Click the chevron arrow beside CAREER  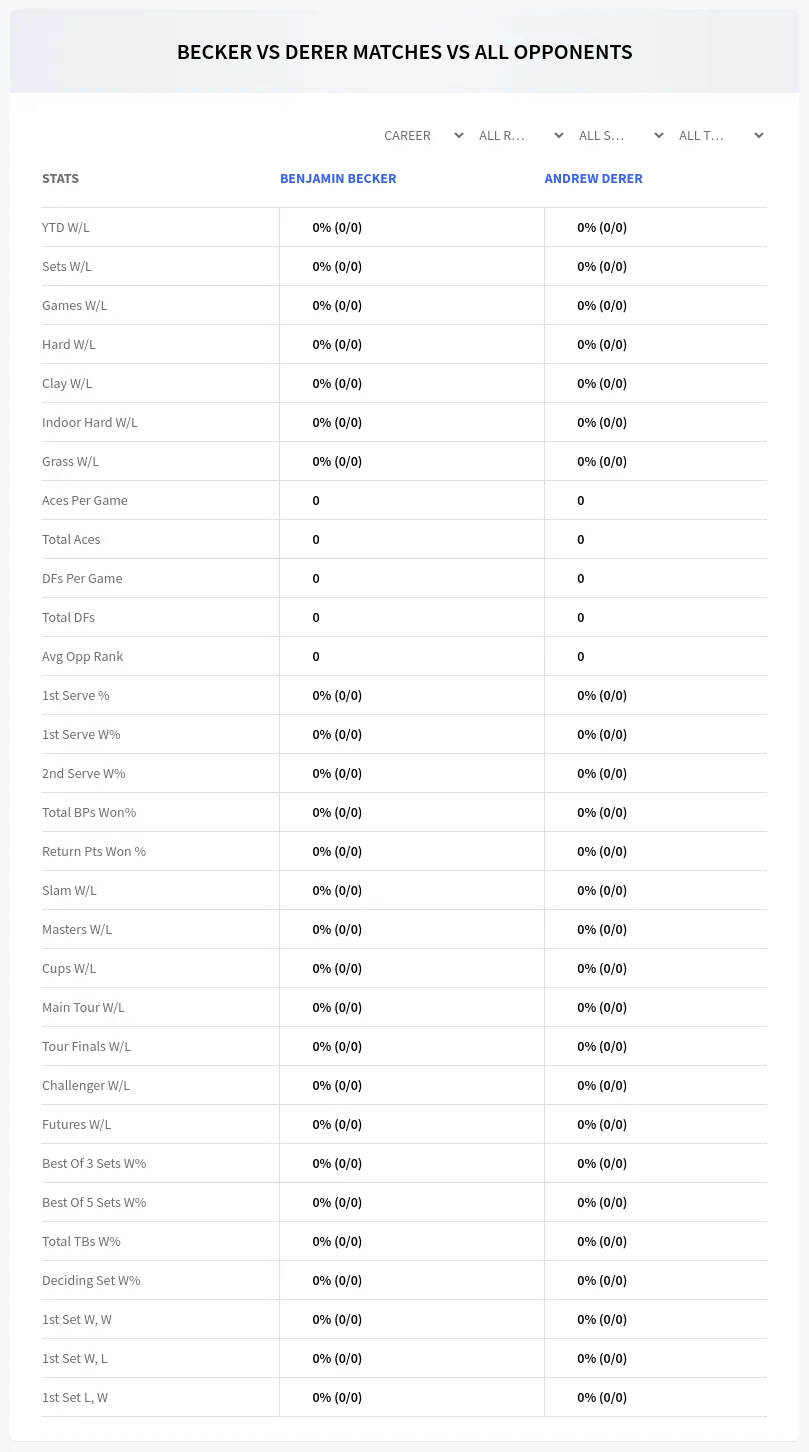point(459,135)
